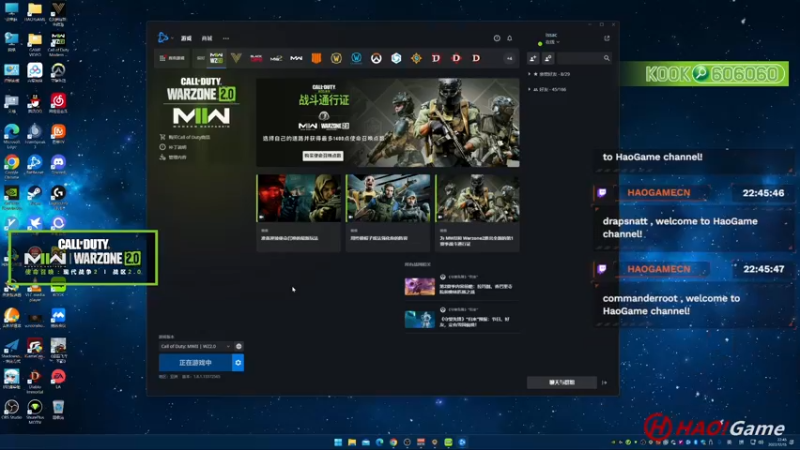This screenshot has width=800, height=450.
Task: Switch to the 商城 shop tab
Action: pos(207,38)
